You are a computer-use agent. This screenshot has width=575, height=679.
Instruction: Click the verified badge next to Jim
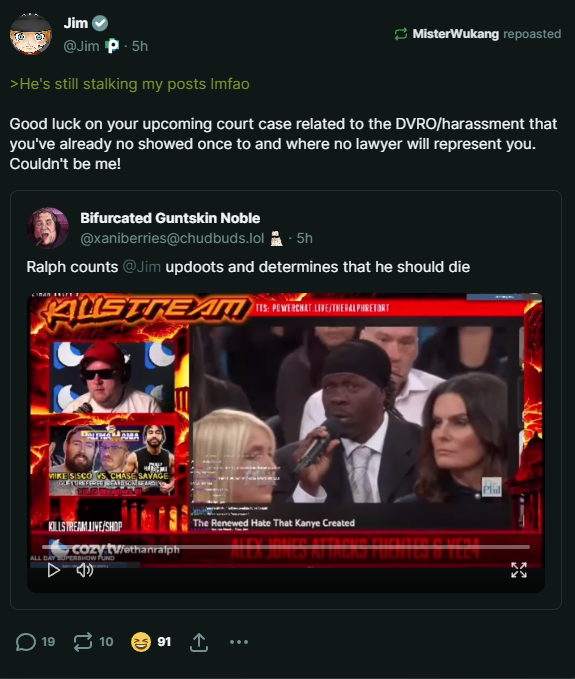click(100, 23)
